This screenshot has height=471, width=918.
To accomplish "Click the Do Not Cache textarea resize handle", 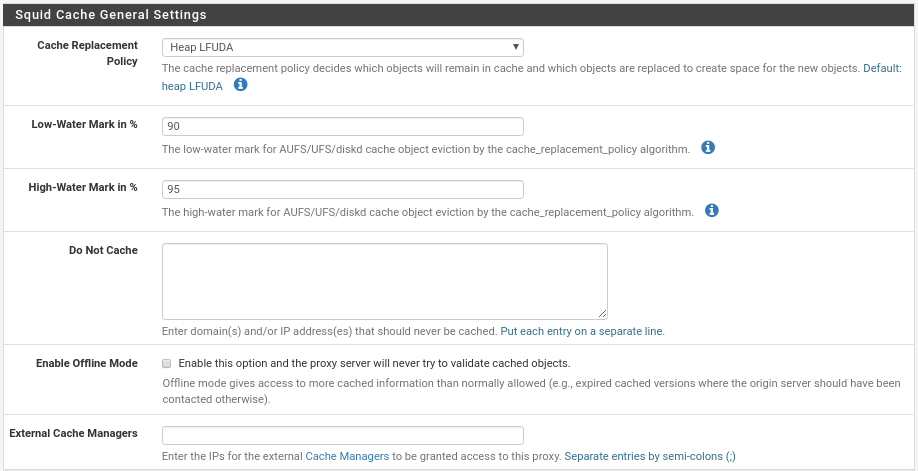I will [602, 315].
